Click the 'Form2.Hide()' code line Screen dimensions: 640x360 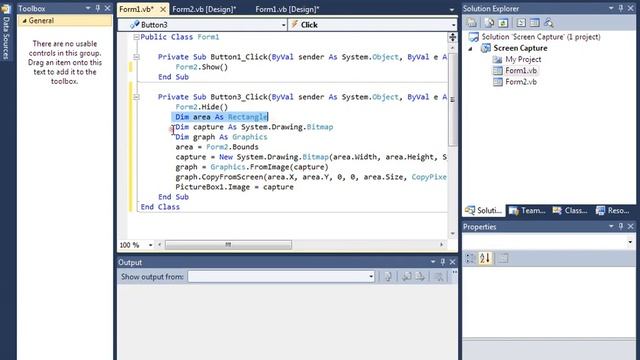202,107
